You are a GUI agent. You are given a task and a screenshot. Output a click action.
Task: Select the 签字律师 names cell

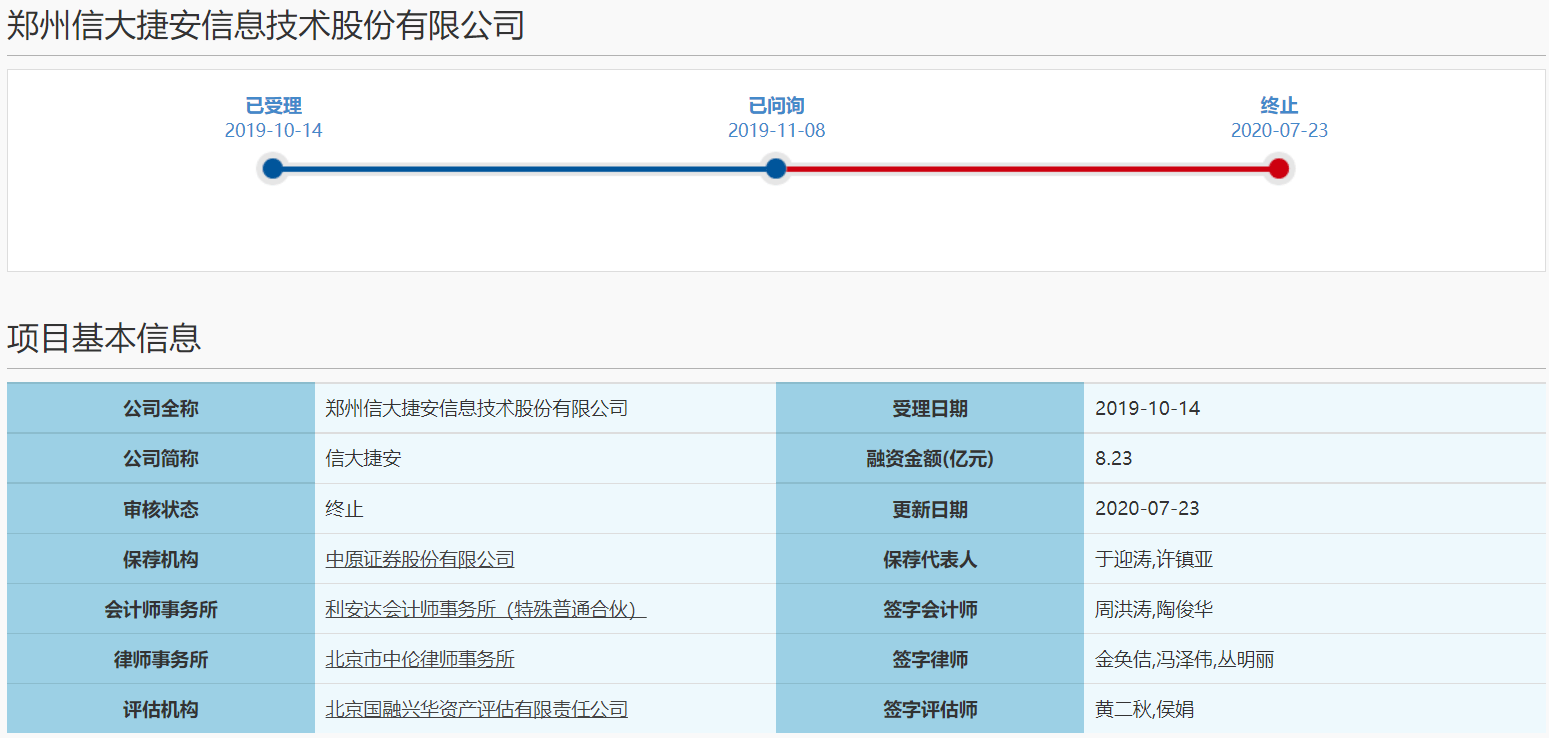click(1179, 659)
